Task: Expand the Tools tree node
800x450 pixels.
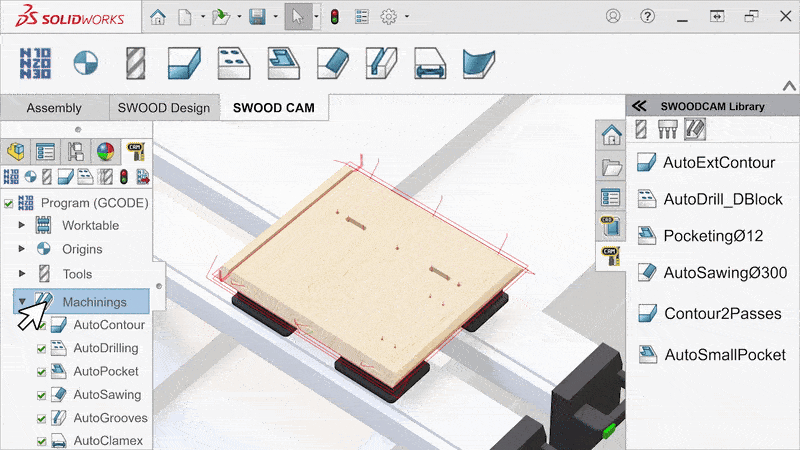Action: 21,273
